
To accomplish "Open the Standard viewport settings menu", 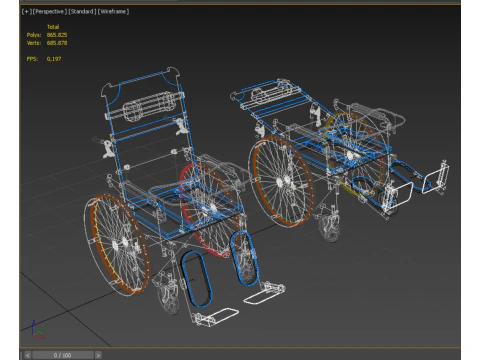I will pos(82,12).
